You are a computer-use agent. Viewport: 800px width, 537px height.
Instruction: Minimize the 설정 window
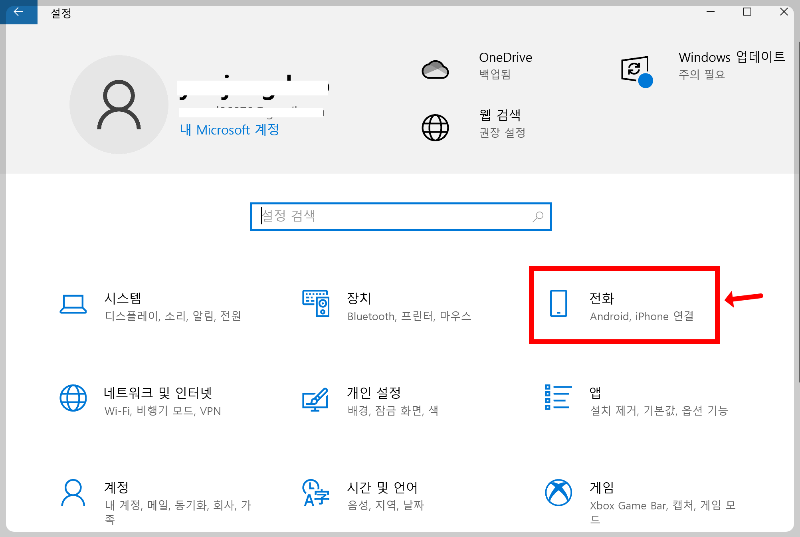coord(710,11)
